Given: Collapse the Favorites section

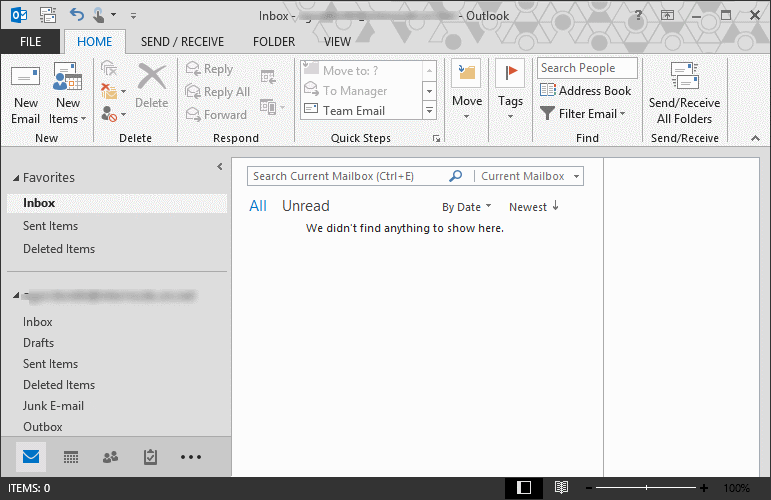Looking at the screenshot, I should coord(16,178).
